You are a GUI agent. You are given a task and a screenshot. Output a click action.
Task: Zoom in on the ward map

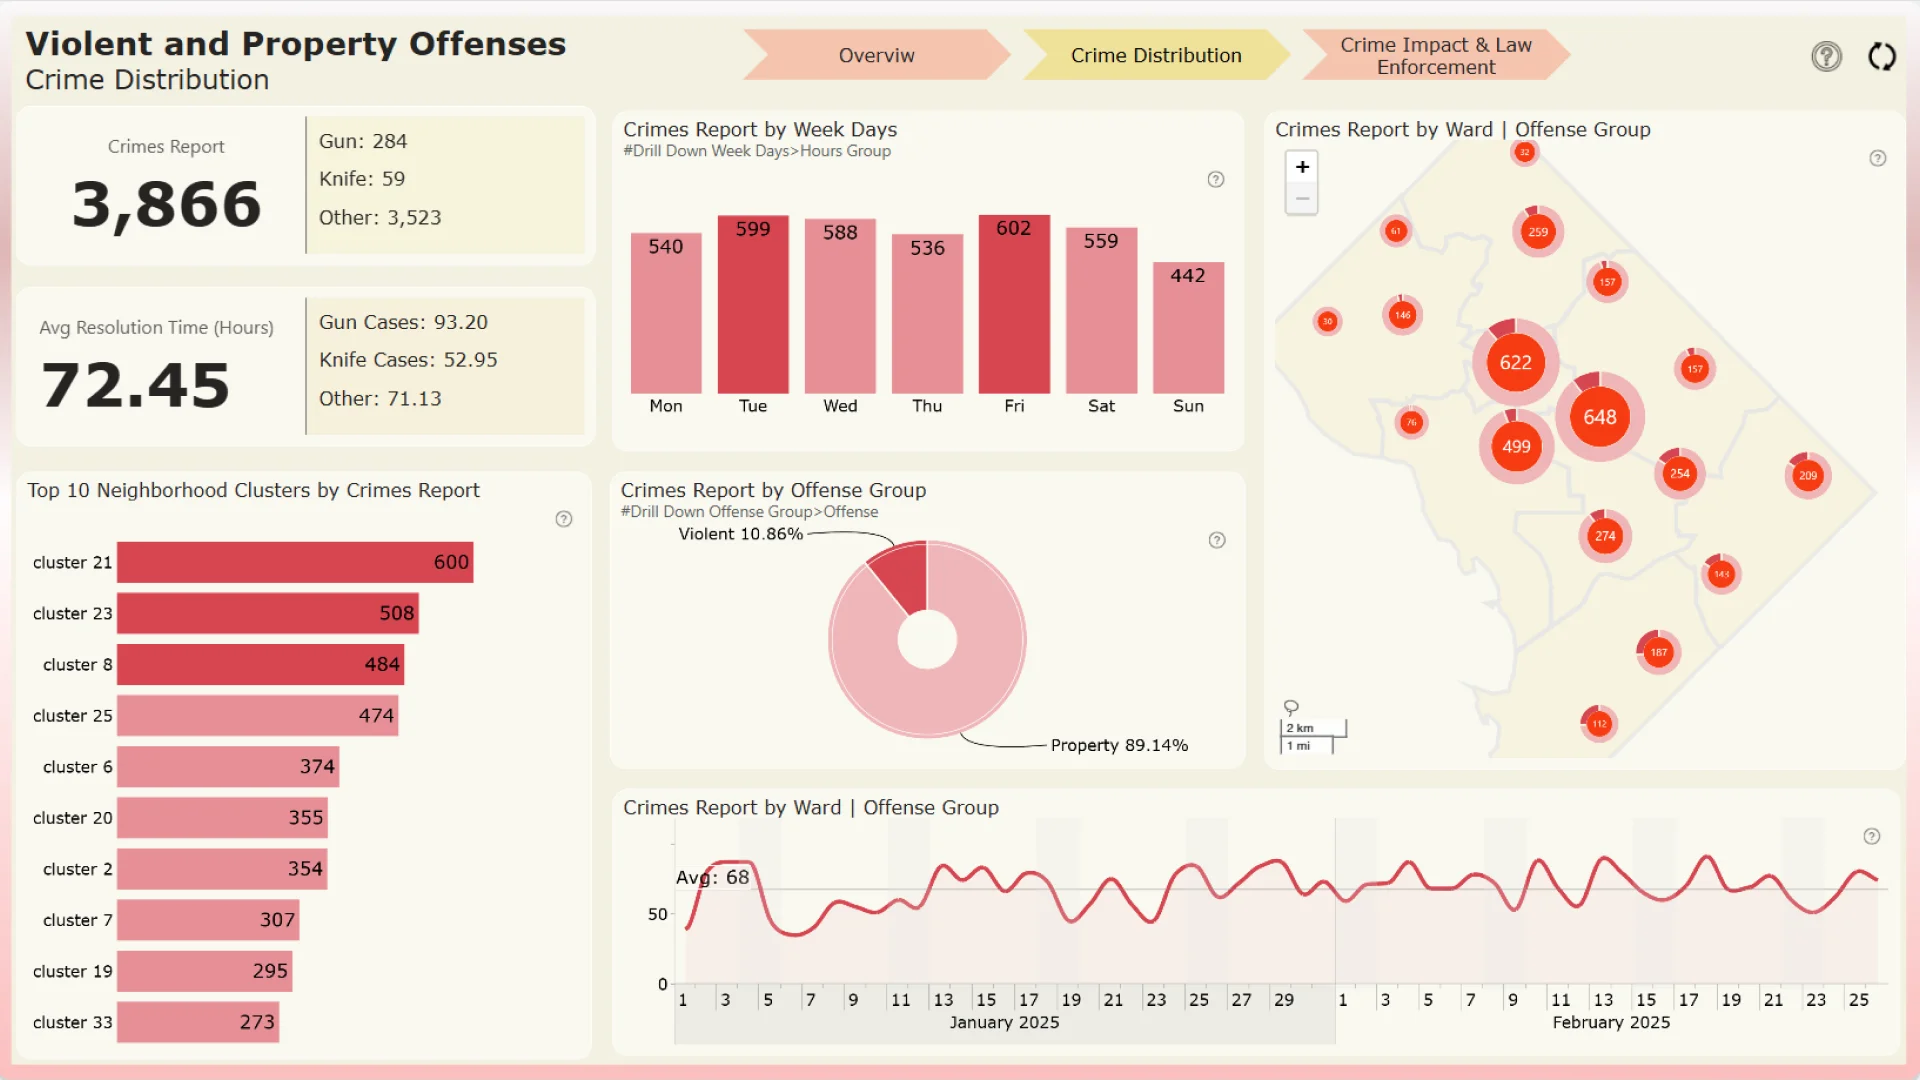1302,167
